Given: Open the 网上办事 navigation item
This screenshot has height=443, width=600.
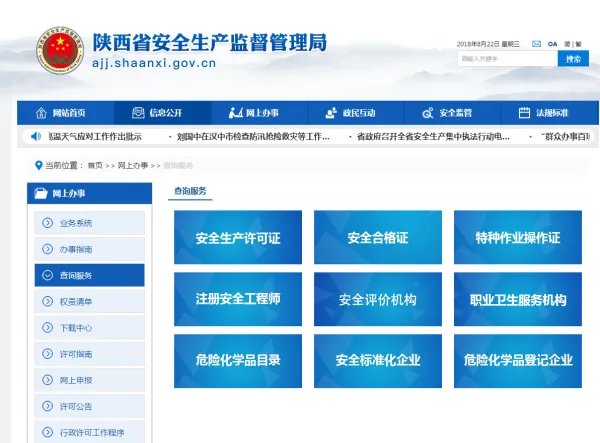Looking at the screenshot, I should [259, 113].
